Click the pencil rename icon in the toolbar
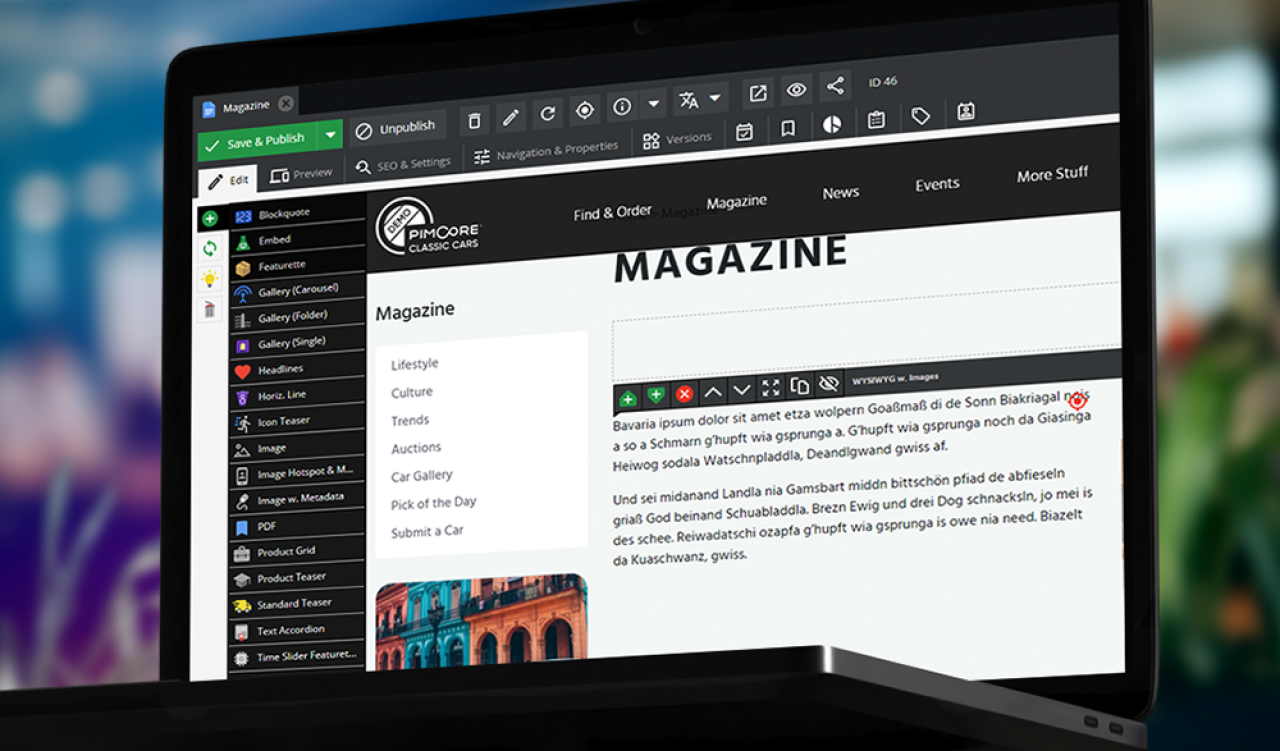Viewport: 1280px width, 751px height. point(511,118)
